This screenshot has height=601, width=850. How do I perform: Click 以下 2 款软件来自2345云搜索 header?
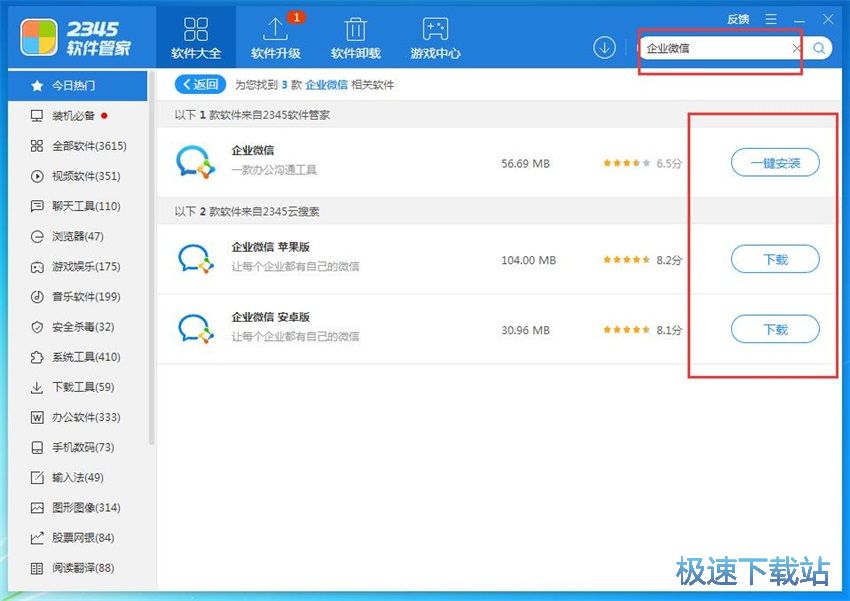click(247, 211)
